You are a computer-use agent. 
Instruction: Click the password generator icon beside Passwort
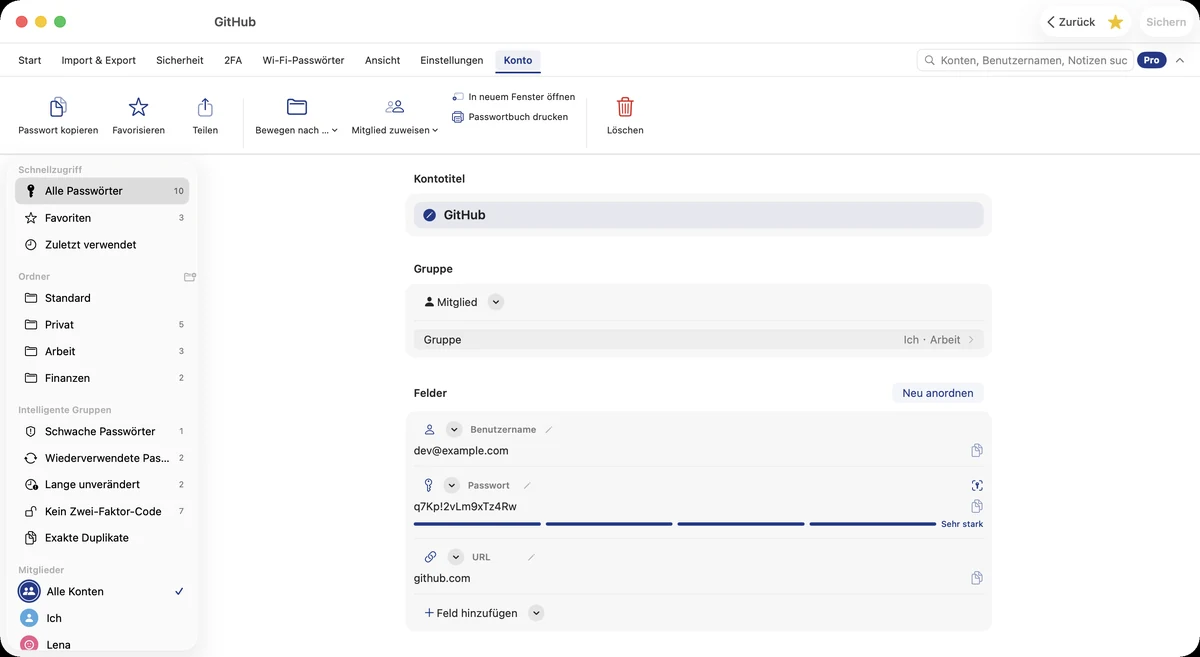click(x=977, y=485)
